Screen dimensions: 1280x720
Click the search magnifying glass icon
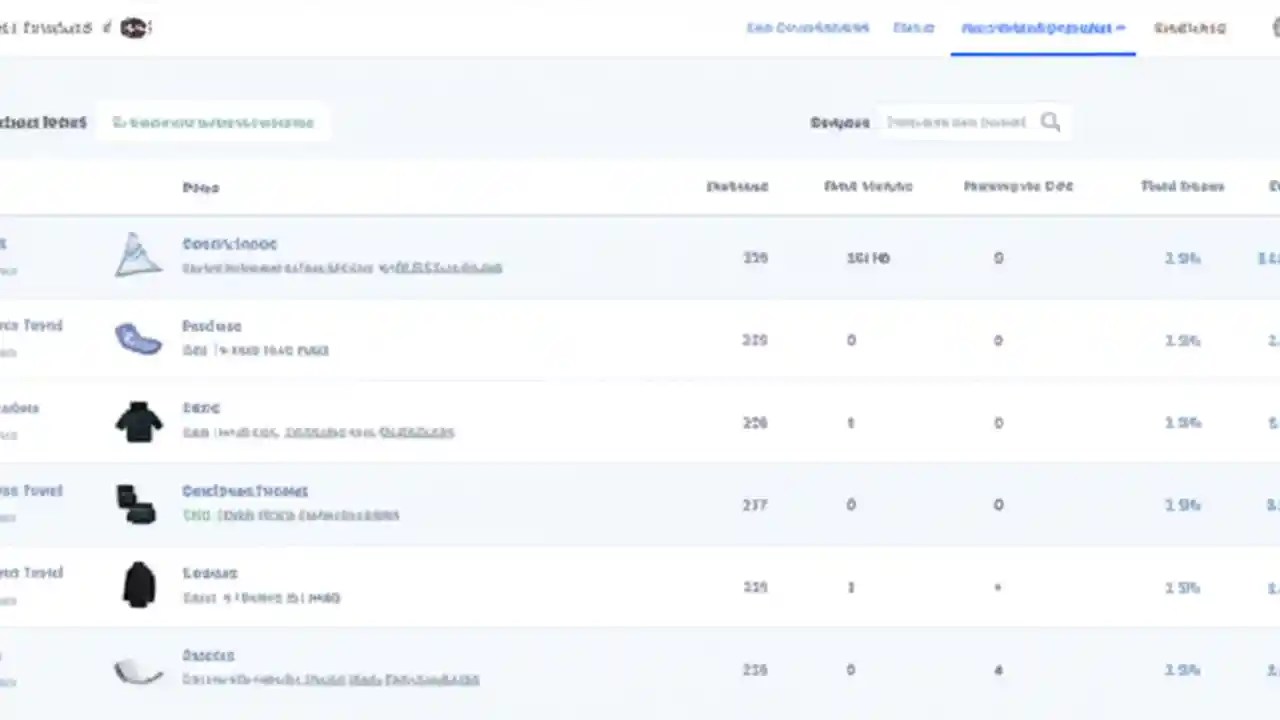tap(1050, 122)
